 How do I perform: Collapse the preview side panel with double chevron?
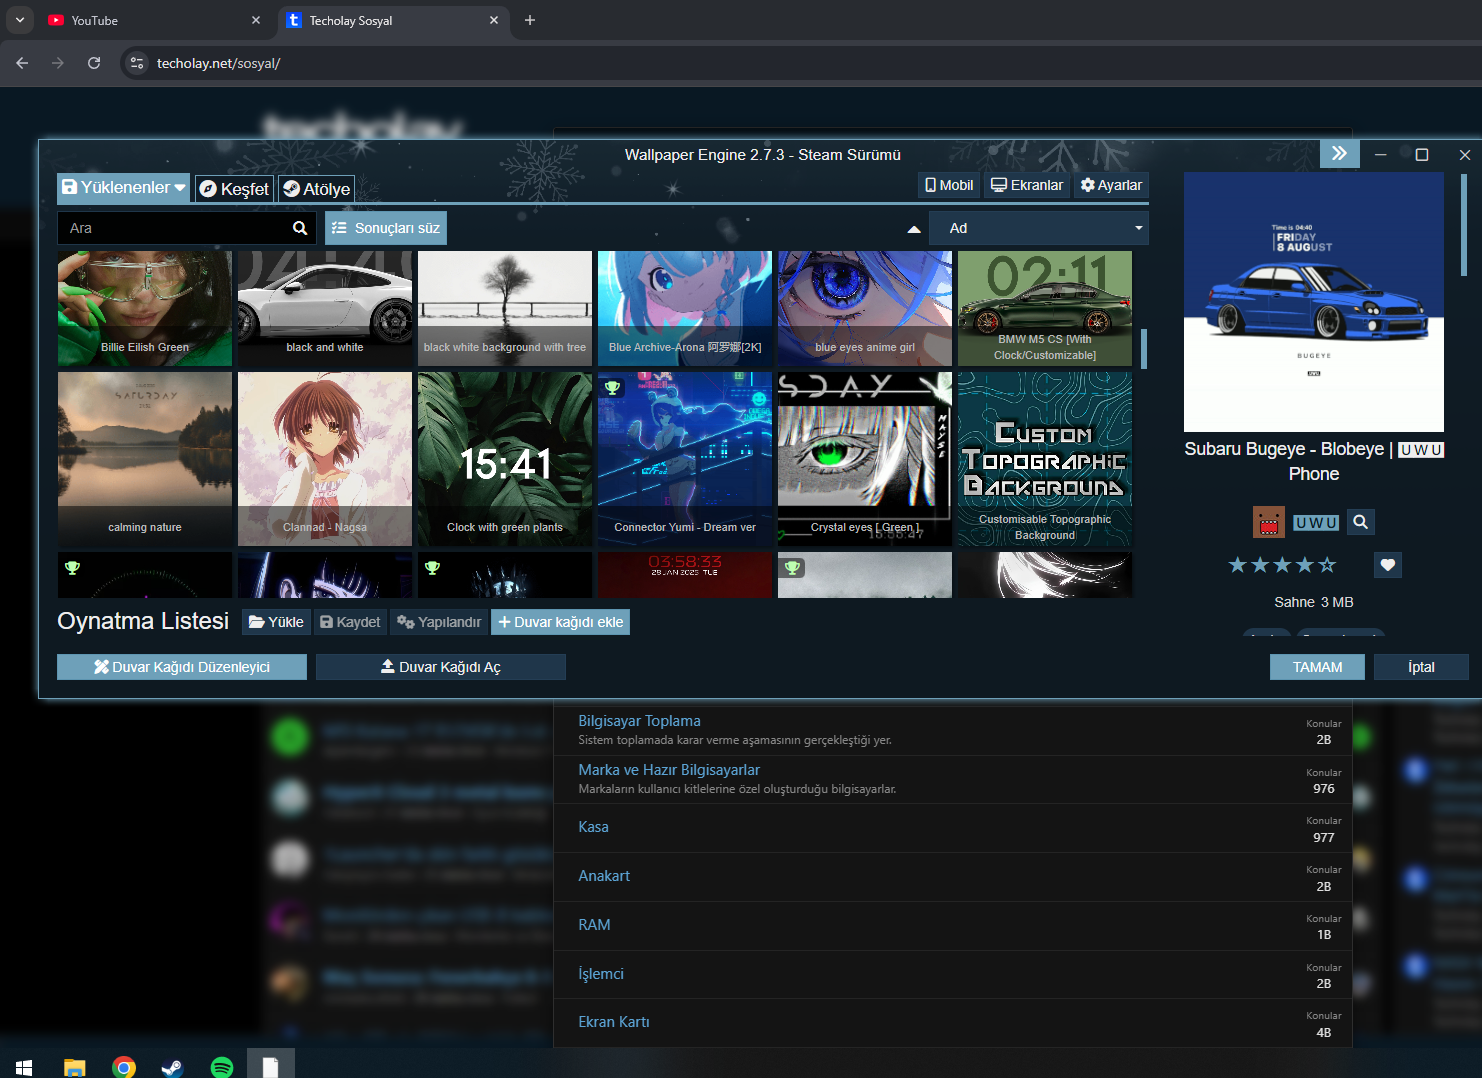tap(1339, 153)
